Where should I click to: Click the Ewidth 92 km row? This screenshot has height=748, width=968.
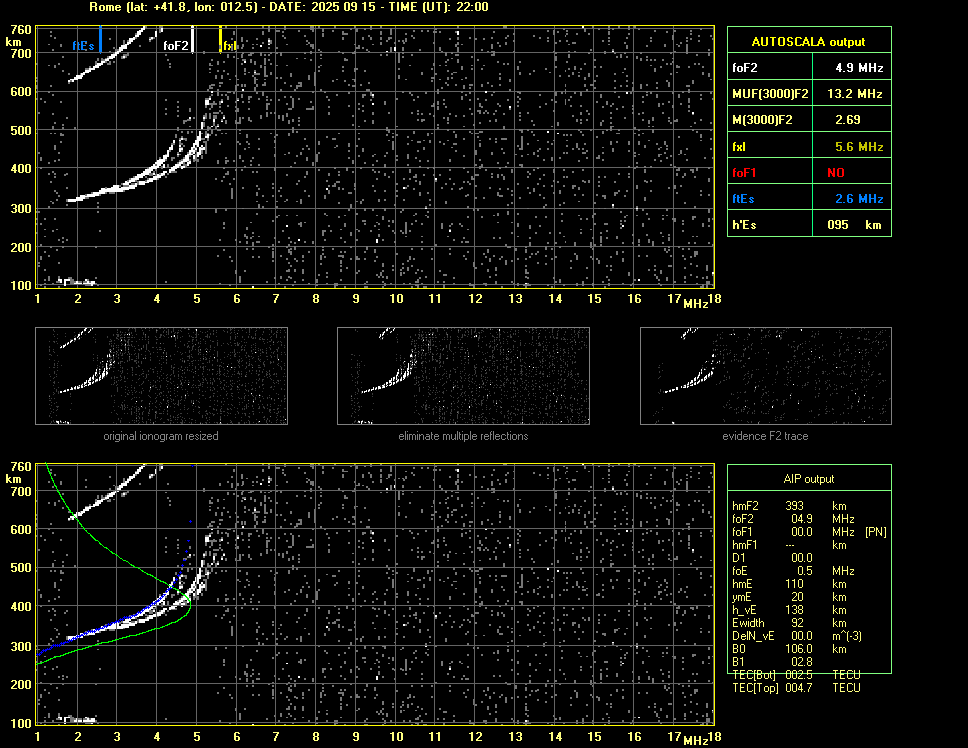(789, 623)
